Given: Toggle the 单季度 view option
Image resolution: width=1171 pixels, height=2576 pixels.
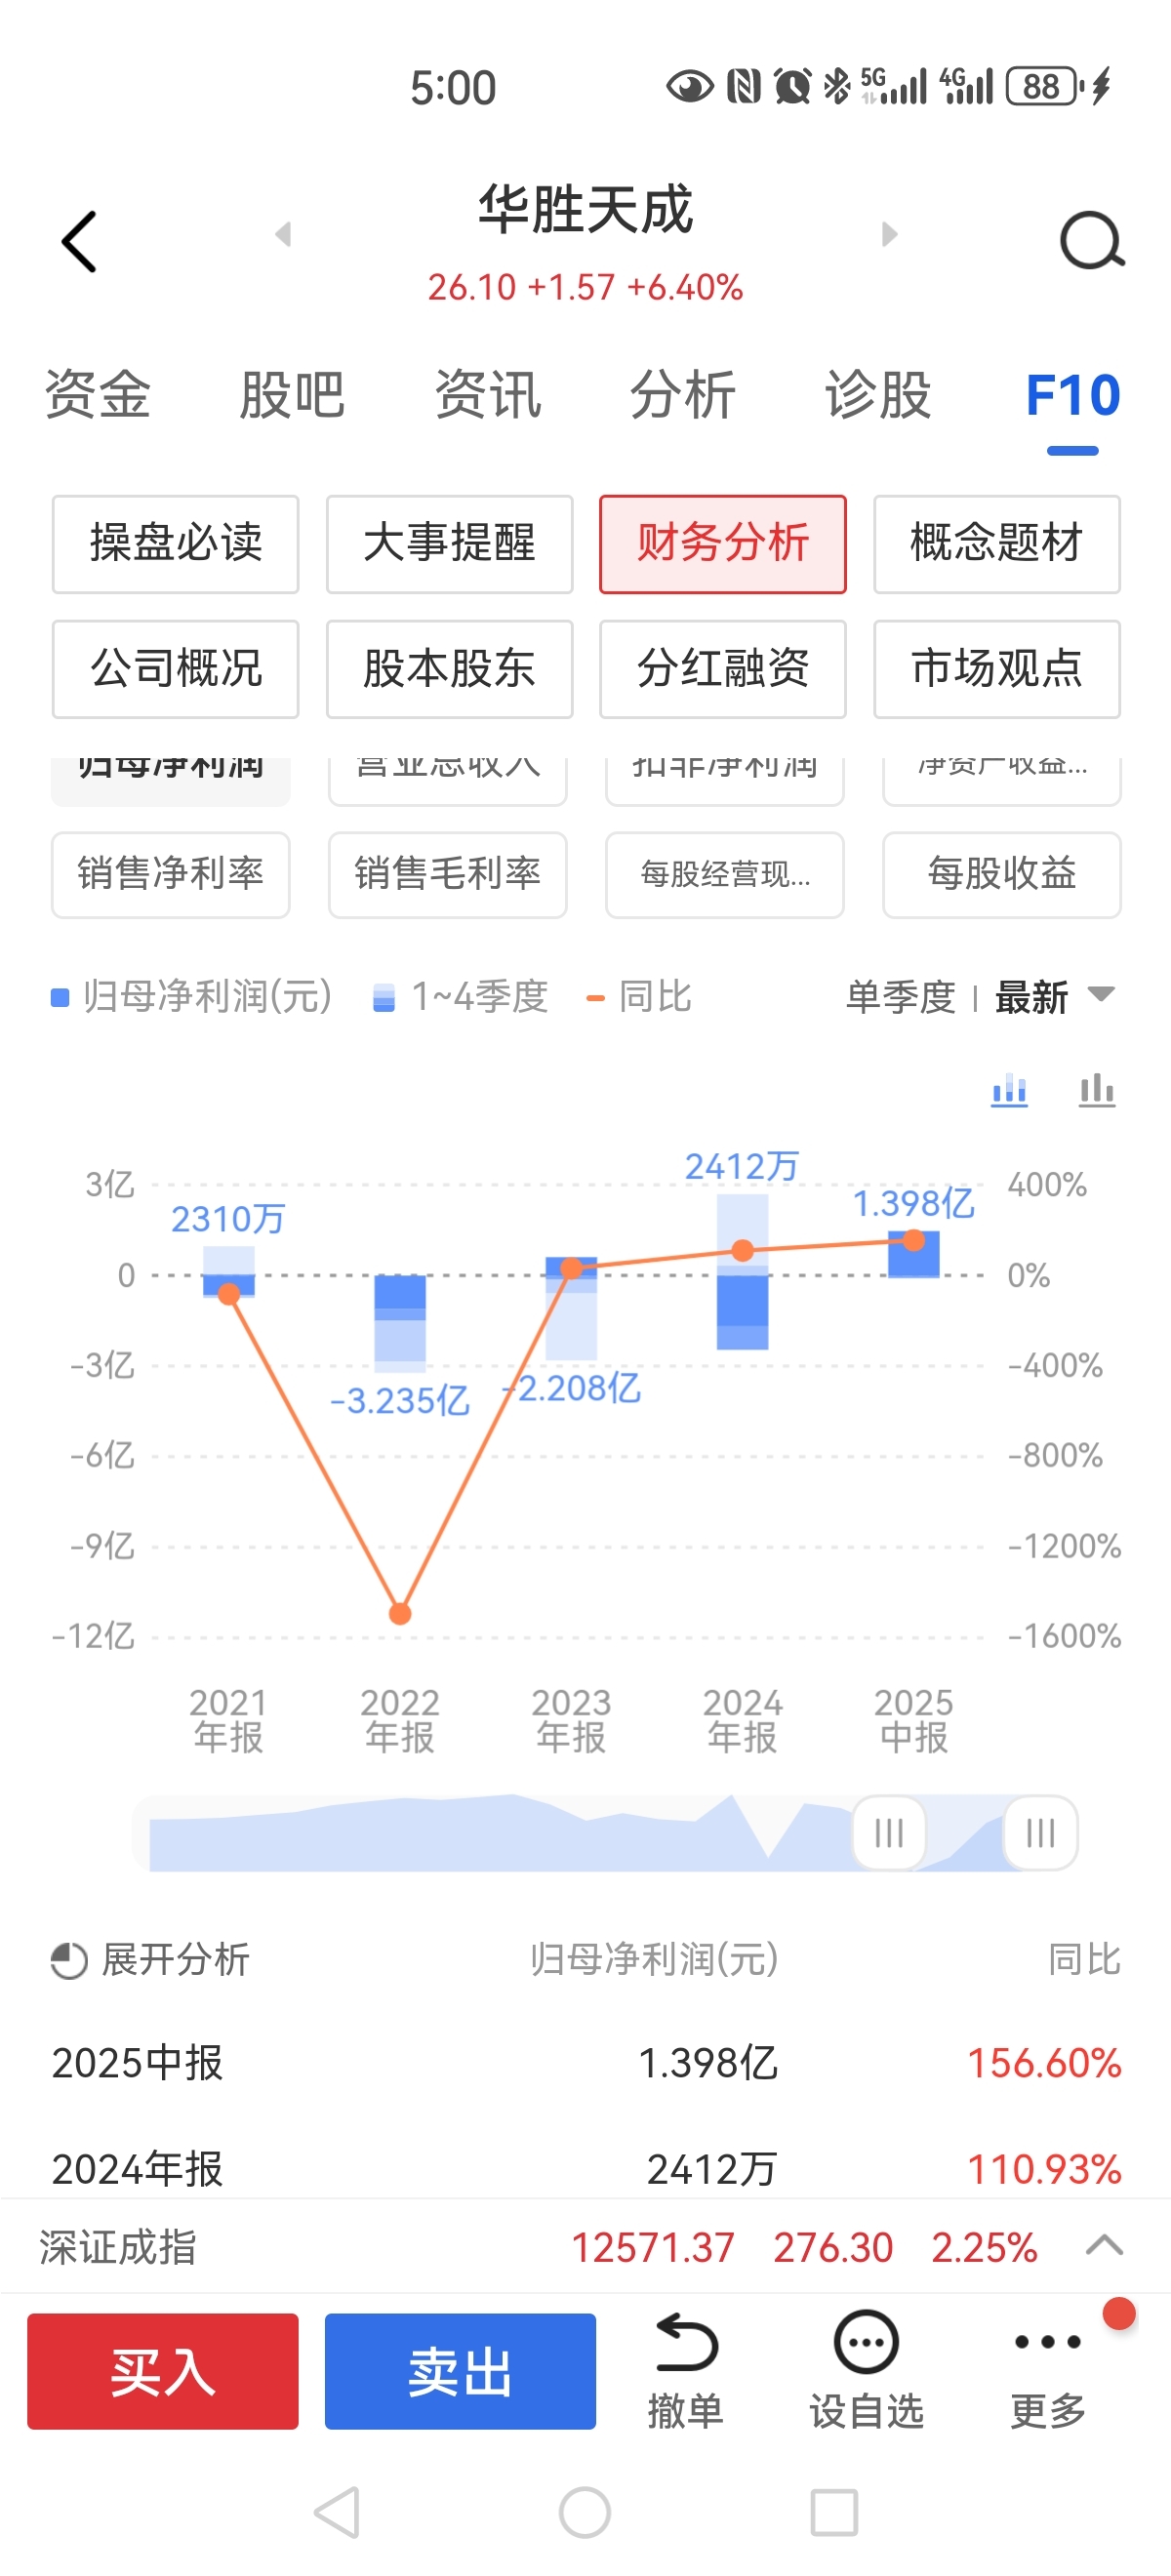Looking at the screenshot, I should click(x=901, y=997).
